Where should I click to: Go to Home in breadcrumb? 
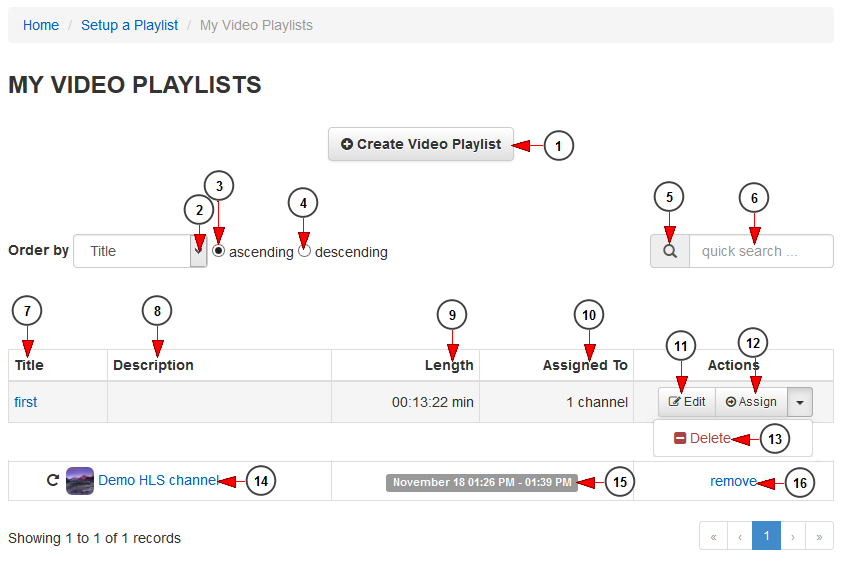click(41, 25)
